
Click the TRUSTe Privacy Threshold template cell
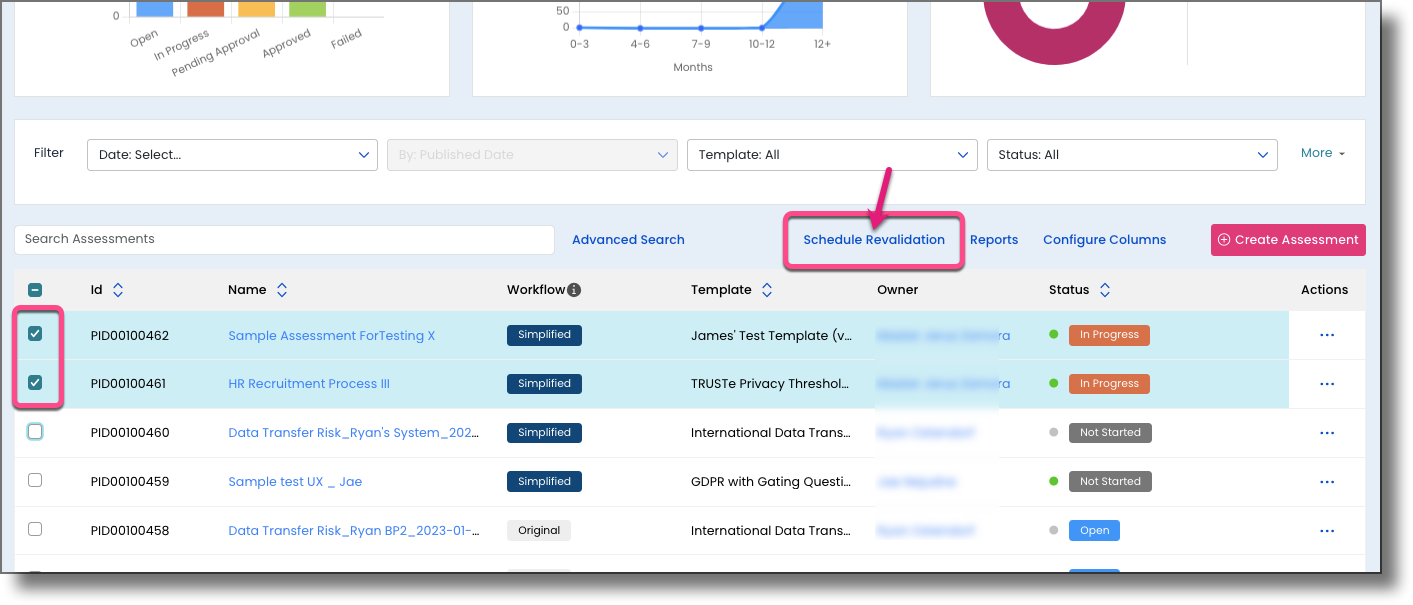(x=770, y=384)
